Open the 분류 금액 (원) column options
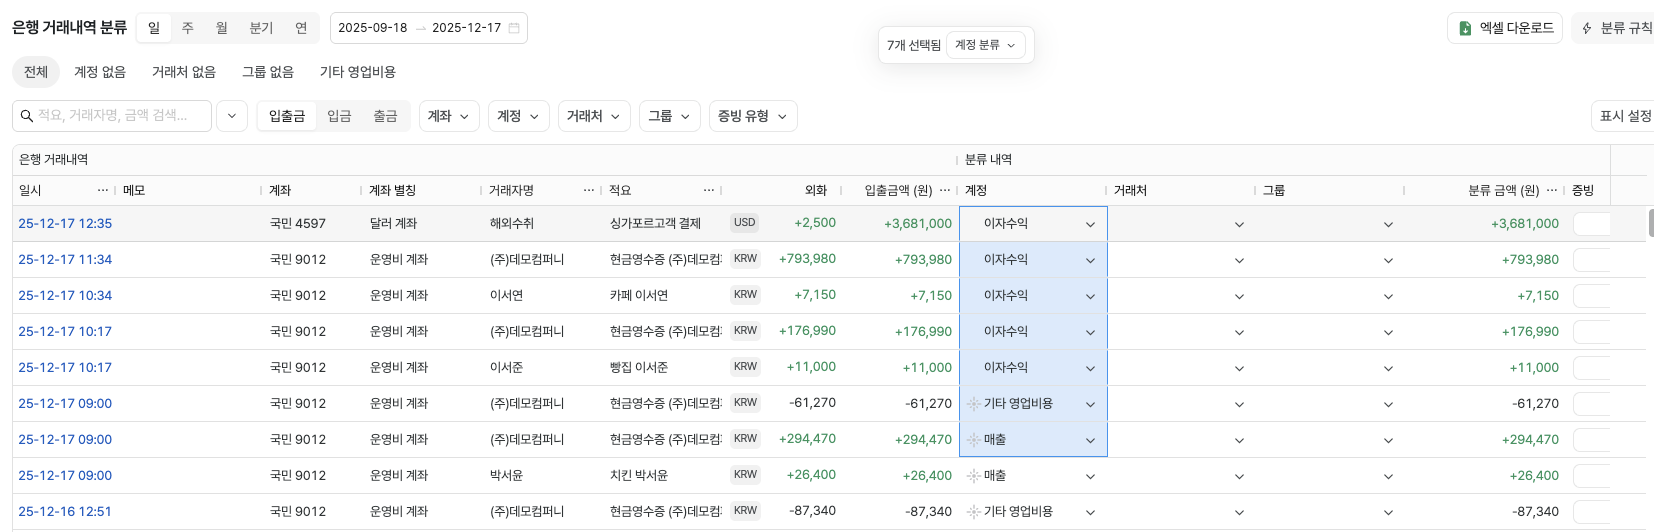 coord(1552,190)
